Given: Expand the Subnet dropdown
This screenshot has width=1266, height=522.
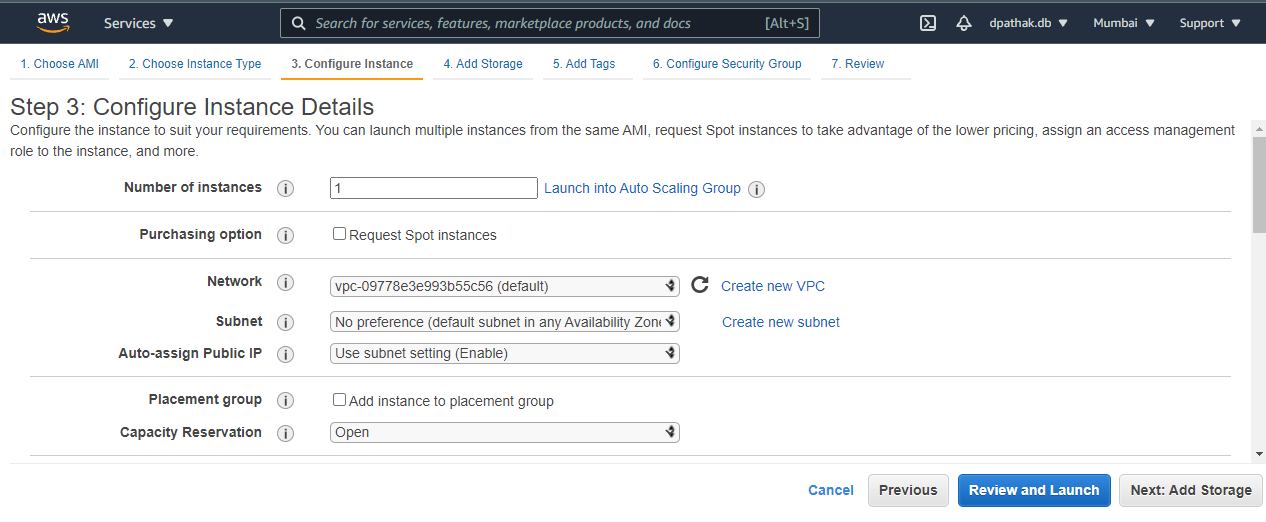Looking at the screenshot, I should (504, 322).
